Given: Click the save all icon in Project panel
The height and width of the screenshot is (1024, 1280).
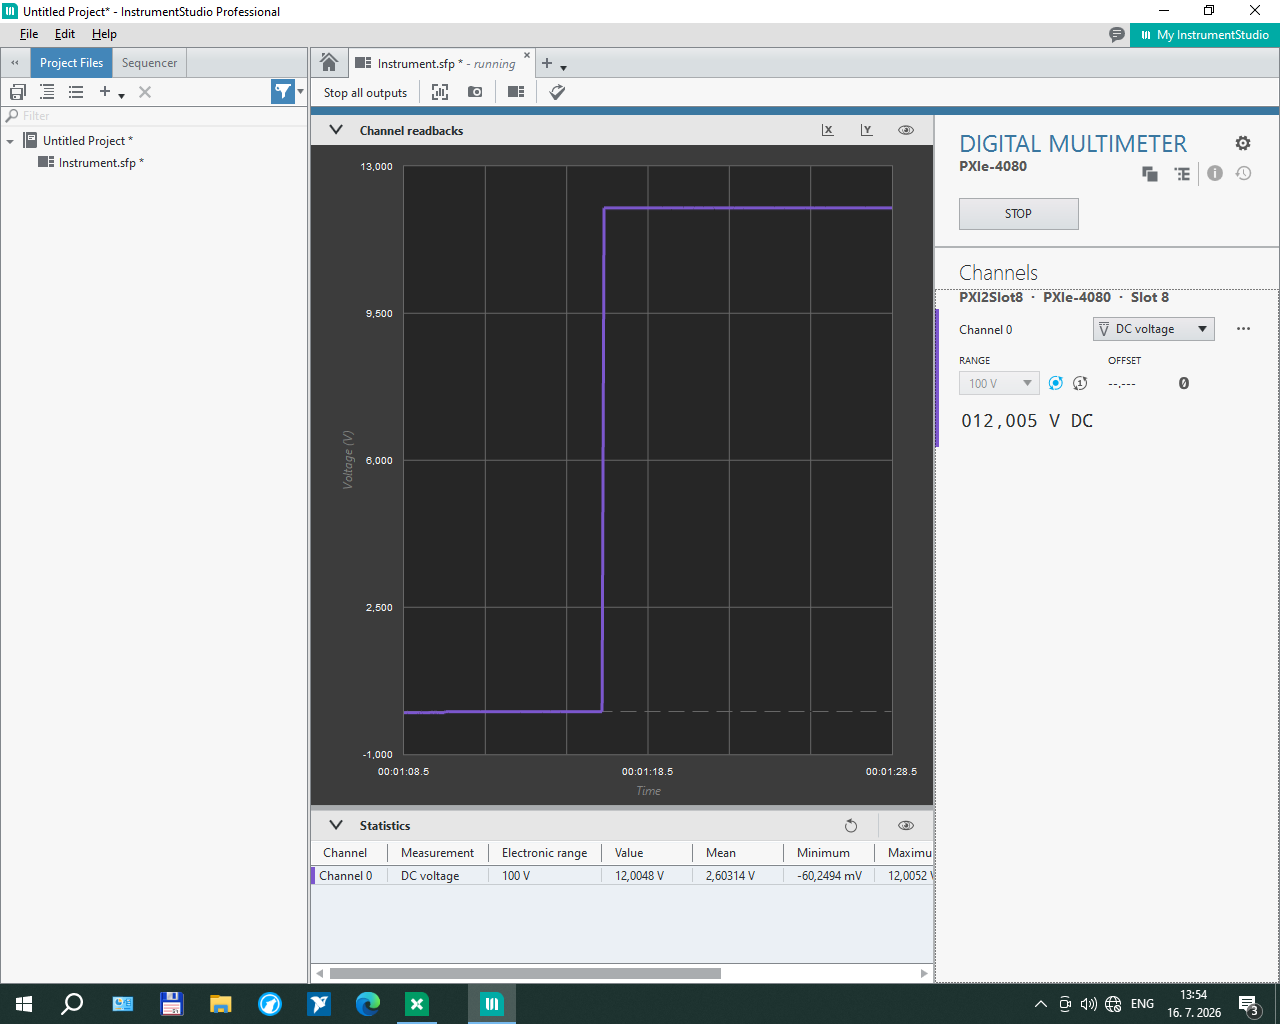Looking at the screenshot, I should (x=17, y=92).
